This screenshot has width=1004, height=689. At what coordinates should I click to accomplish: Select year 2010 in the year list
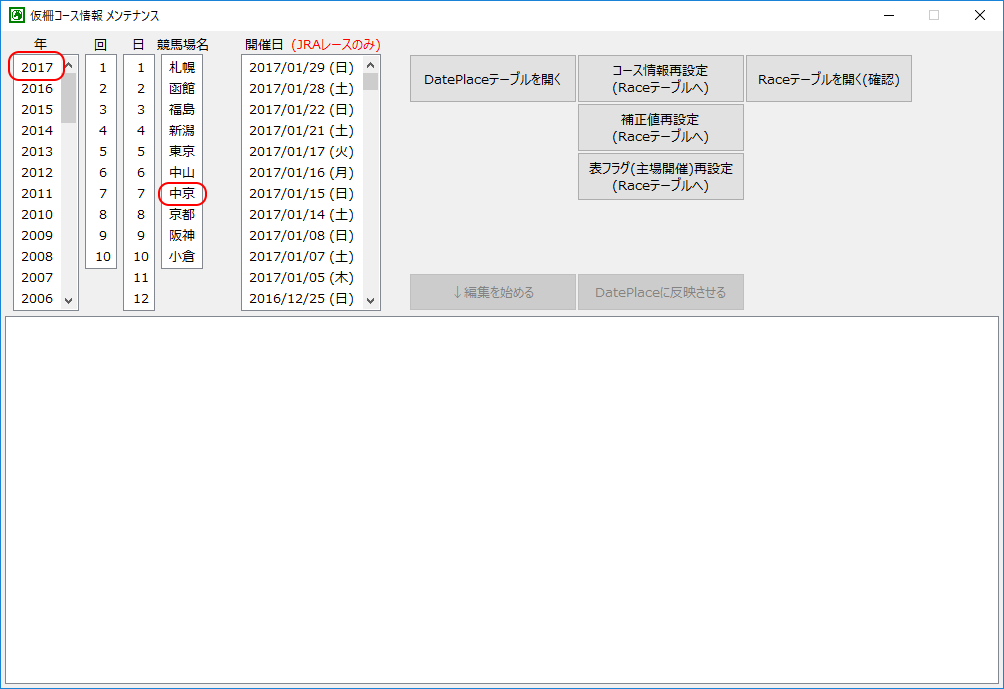tap(37, 215)
